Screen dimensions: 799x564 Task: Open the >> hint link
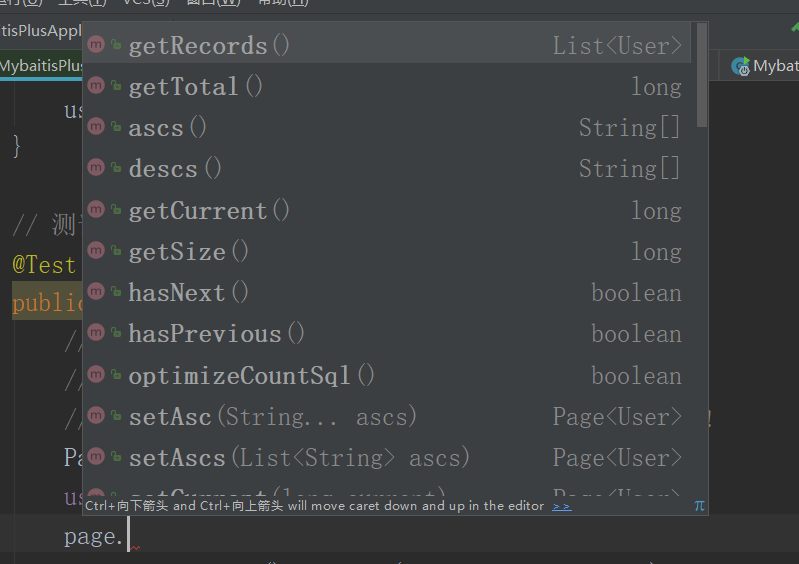[x=562, y=506]
